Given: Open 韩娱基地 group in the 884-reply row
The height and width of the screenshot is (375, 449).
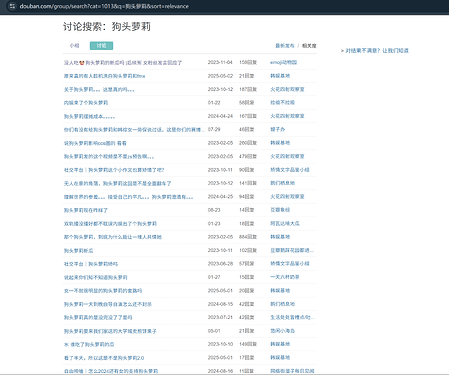Looking at the screenshot, I should (x=280, y=237).
